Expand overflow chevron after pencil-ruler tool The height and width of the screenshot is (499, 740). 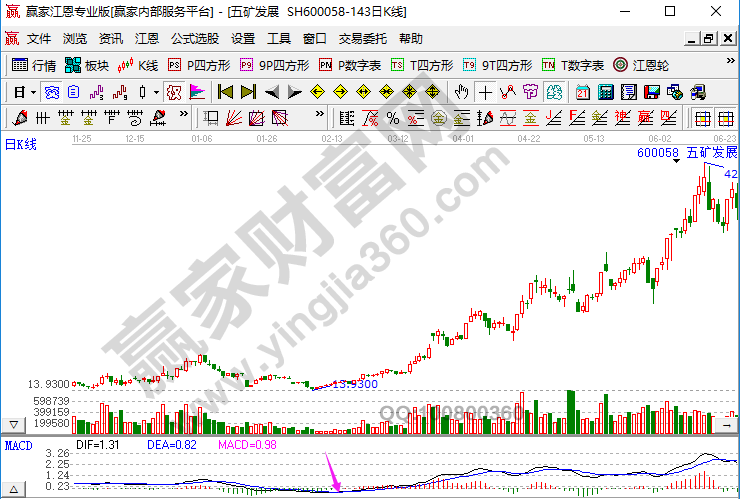click(x=184, y=114)
